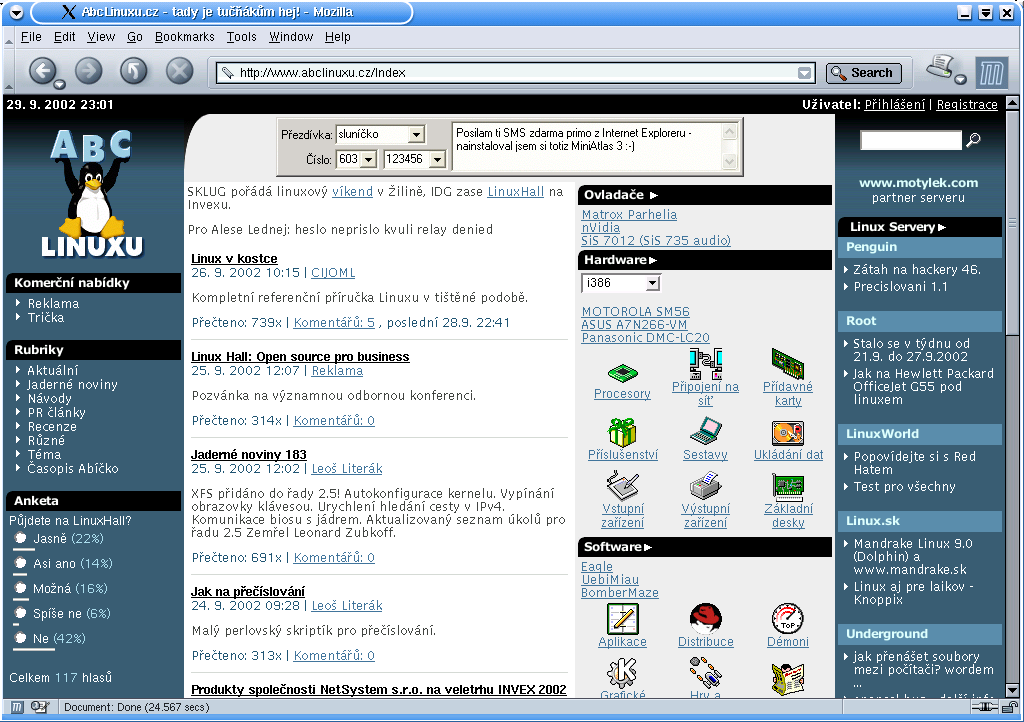Open the Připojení na síť network icon
The height and width of the screenshot is (722, 1024).
[x=705, y=363]
